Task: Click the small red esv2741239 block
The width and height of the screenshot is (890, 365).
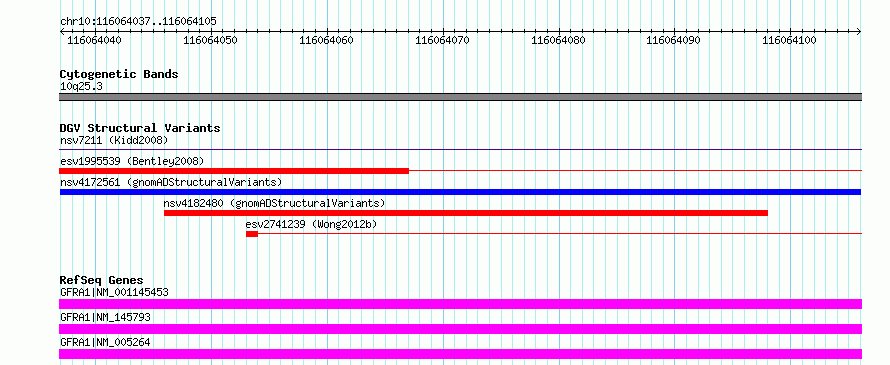Action: (x=252, y=234)
